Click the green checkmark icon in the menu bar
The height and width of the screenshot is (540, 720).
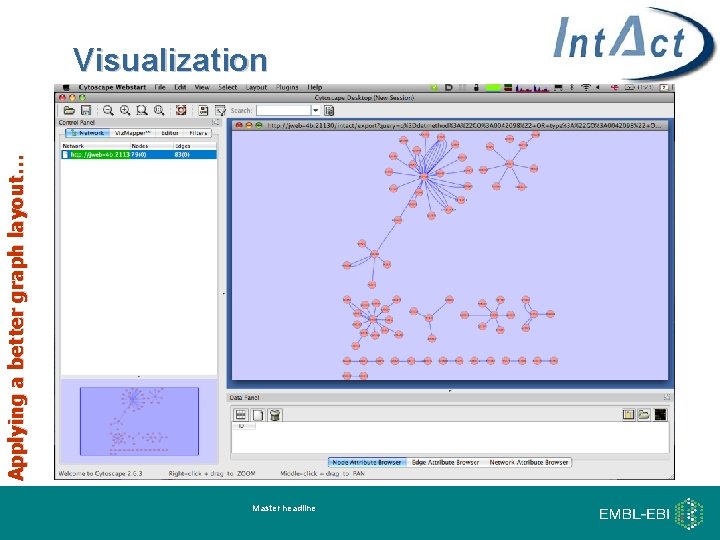pos(433,87)
